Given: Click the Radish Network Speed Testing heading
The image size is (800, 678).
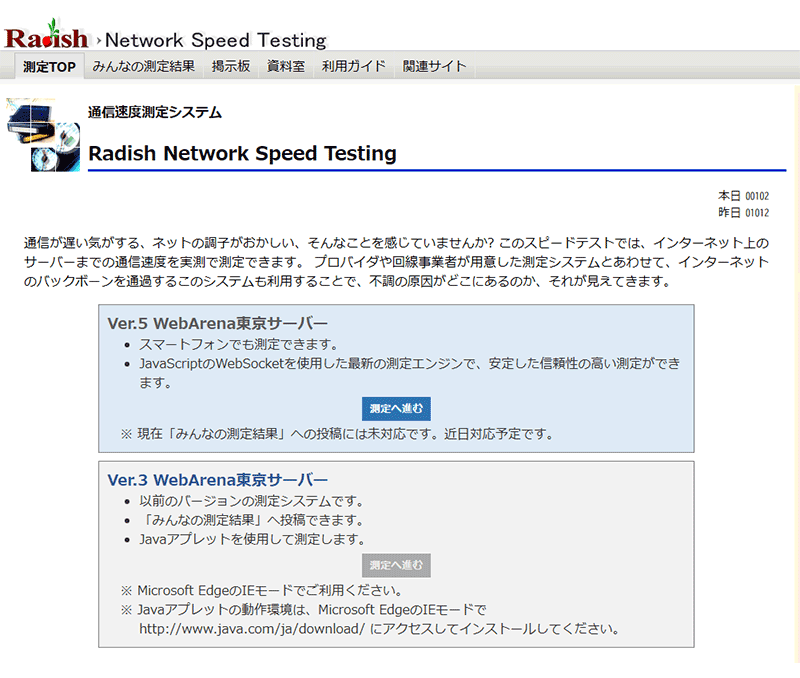Looking at the screenshot, I should tap(242, 154).
